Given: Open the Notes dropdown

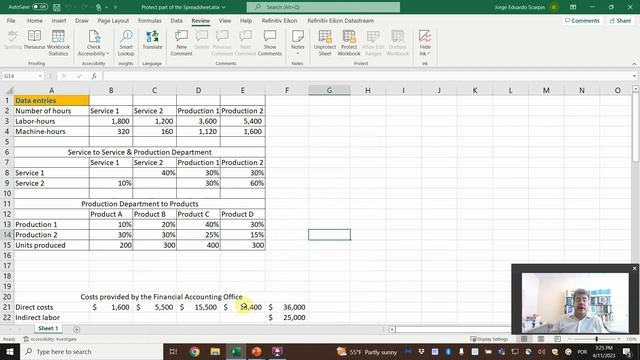Looking at the screenshot, I should tap(298, 43).
